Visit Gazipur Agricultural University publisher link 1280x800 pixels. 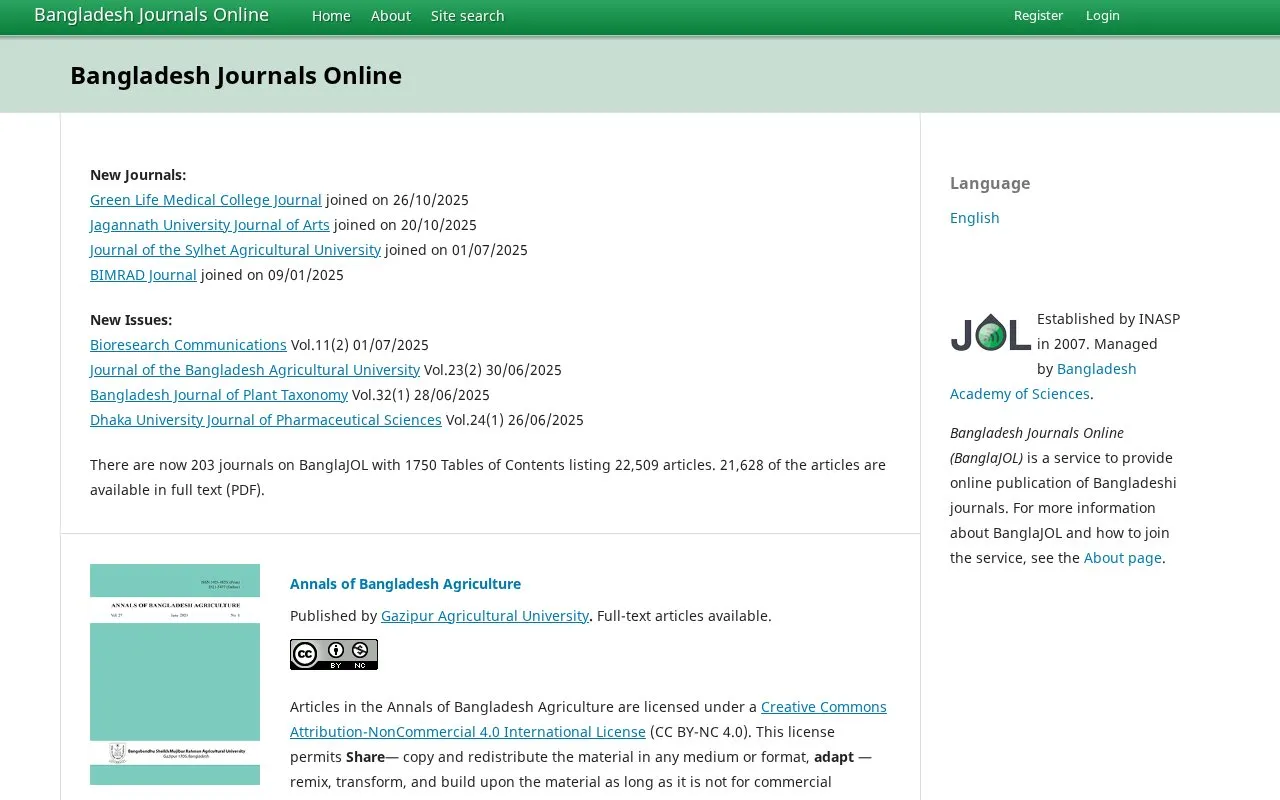485,616
